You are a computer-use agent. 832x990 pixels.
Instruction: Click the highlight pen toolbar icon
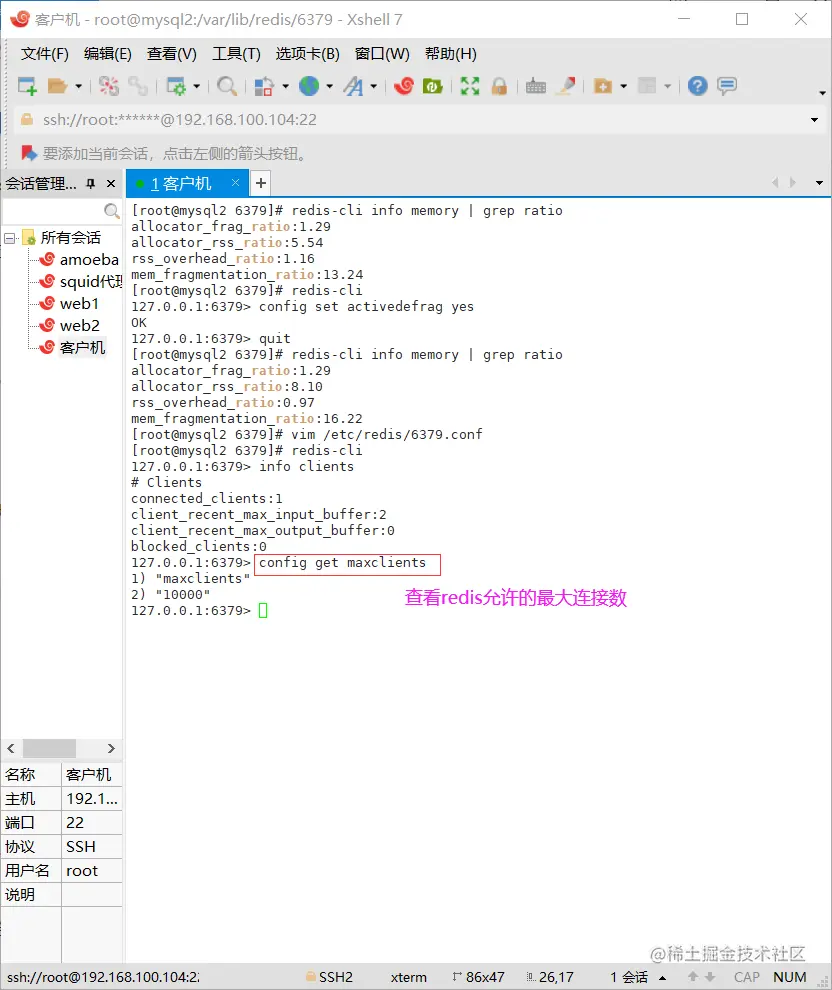[x=566, y=86]
